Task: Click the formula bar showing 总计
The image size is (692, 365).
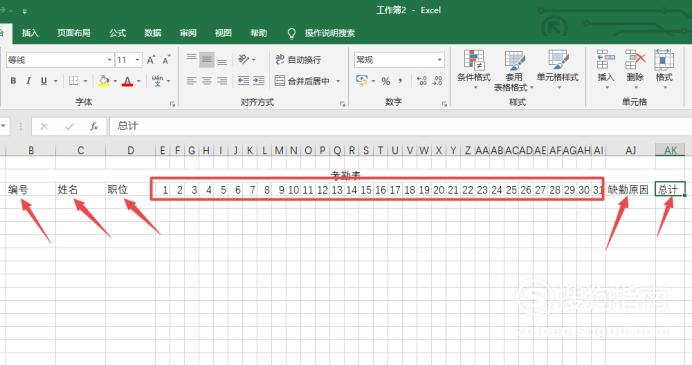Action: tap(400, 126)
